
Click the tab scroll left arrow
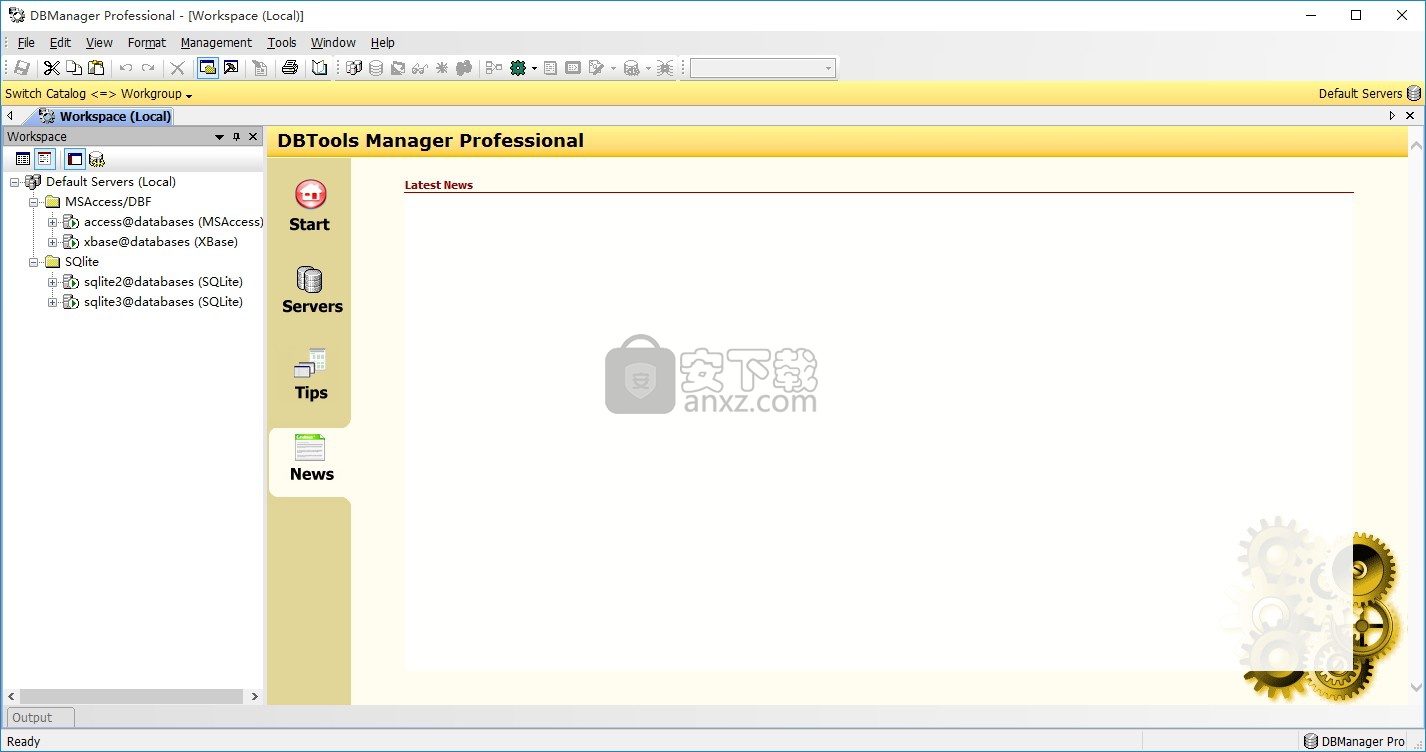pos(10,116)
